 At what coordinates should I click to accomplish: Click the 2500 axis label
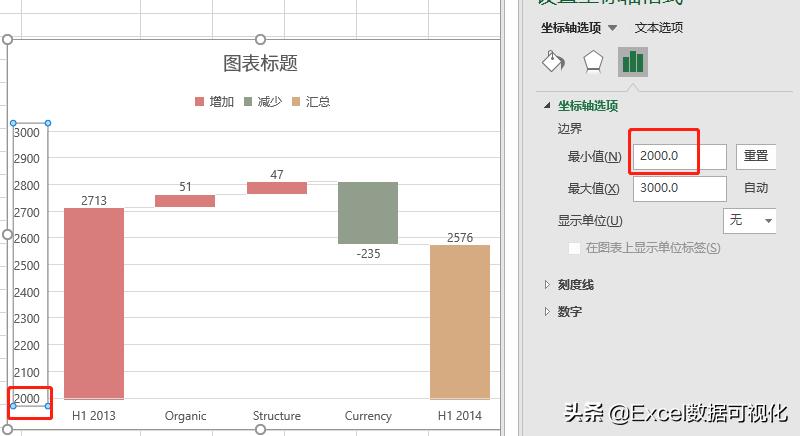pos(27,266)
